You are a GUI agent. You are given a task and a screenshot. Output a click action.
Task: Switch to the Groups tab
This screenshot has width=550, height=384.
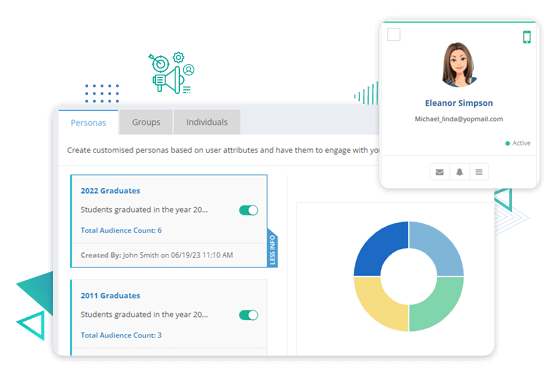coord(146,122)
